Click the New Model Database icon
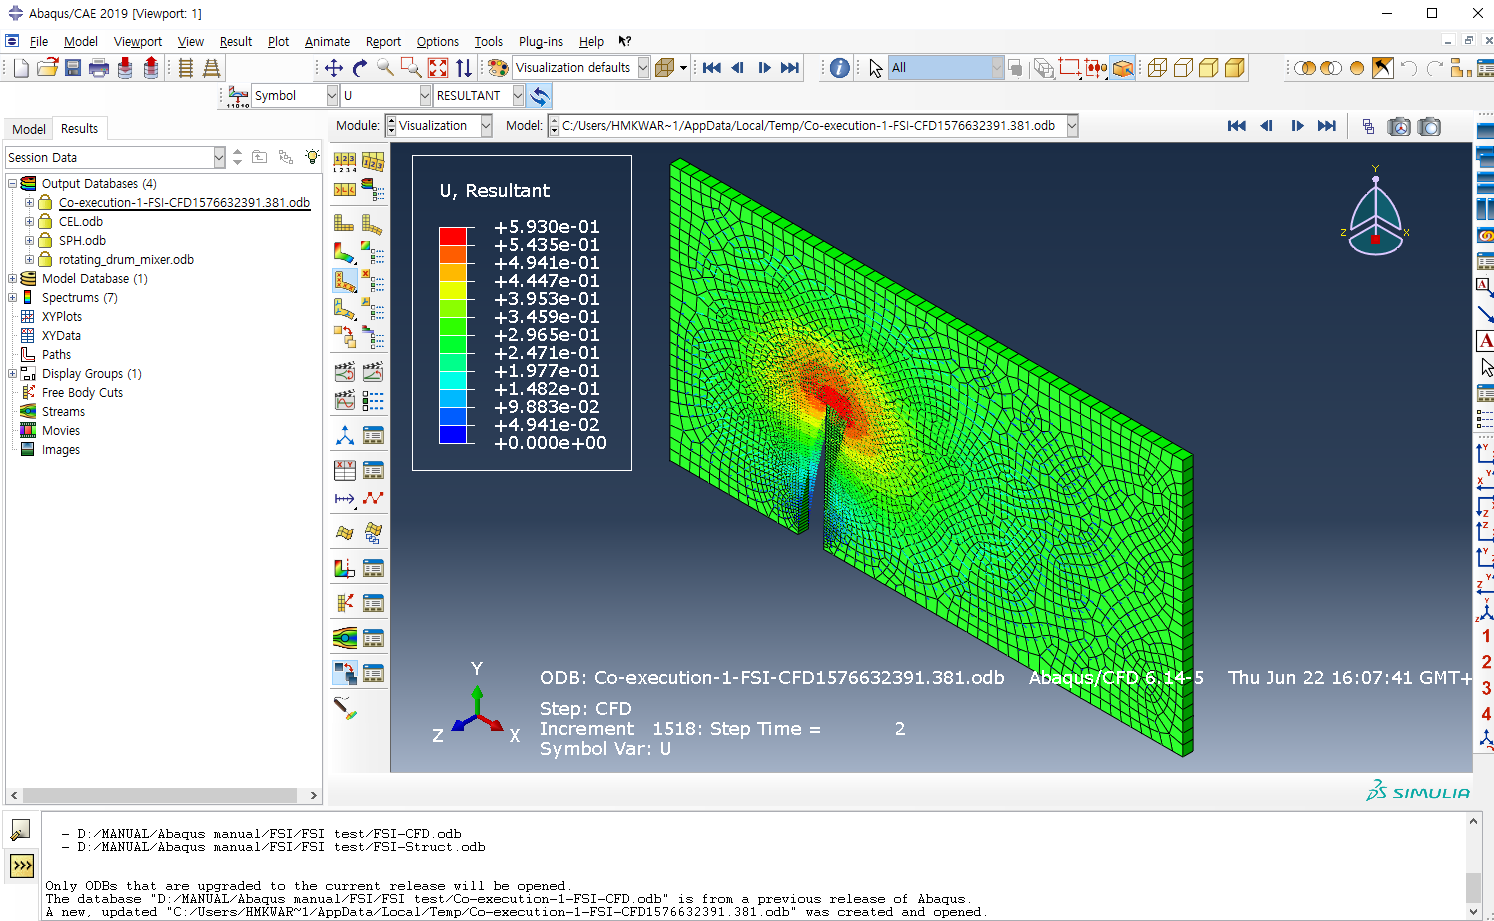 click(x=21, y=68)
